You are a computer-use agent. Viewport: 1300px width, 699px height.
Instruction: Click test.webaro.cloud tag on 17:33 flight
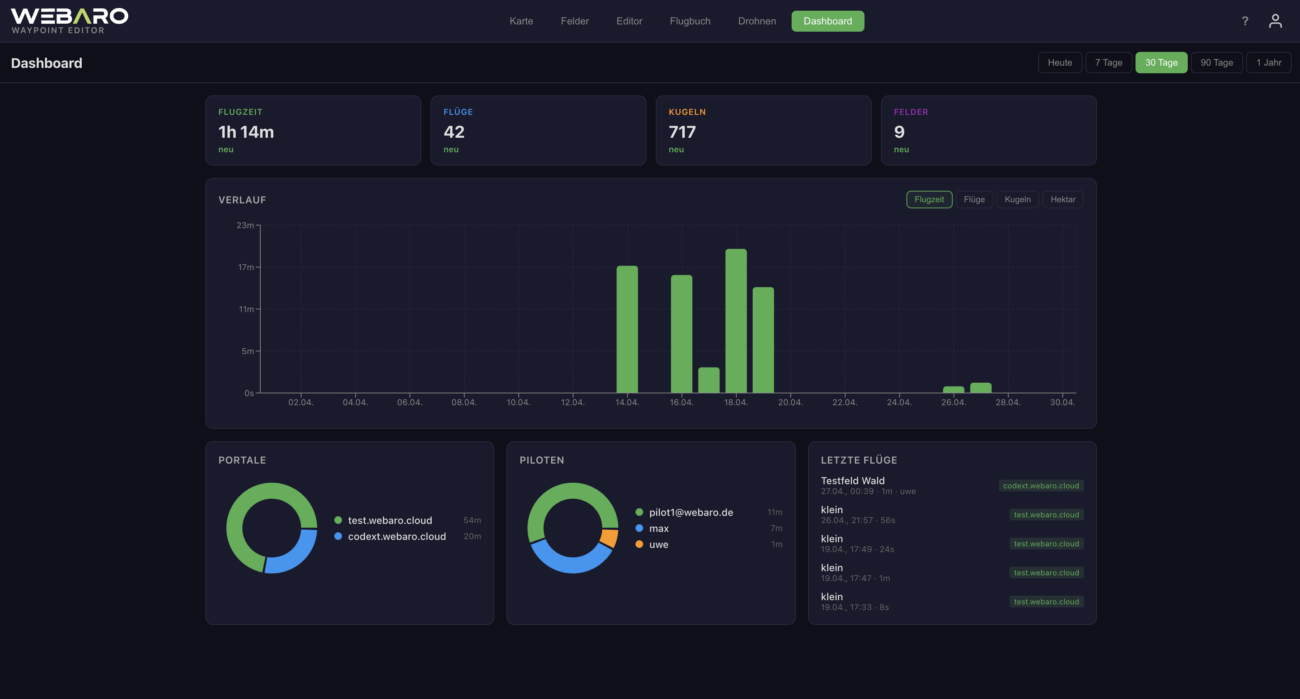pyautogui.click(x=1046, y=602)
